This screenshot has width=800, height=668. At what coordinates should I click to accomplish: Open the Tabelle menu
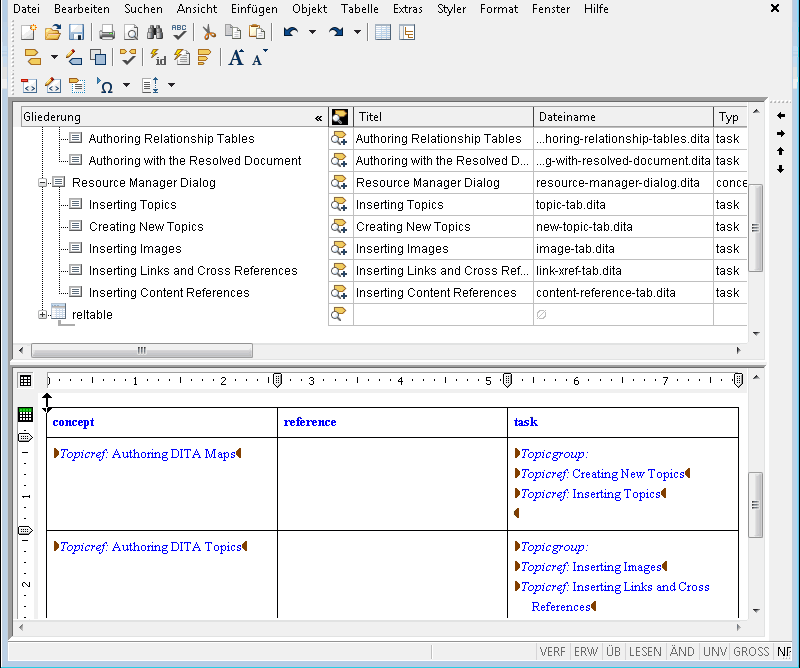click(x=360, y=9)
